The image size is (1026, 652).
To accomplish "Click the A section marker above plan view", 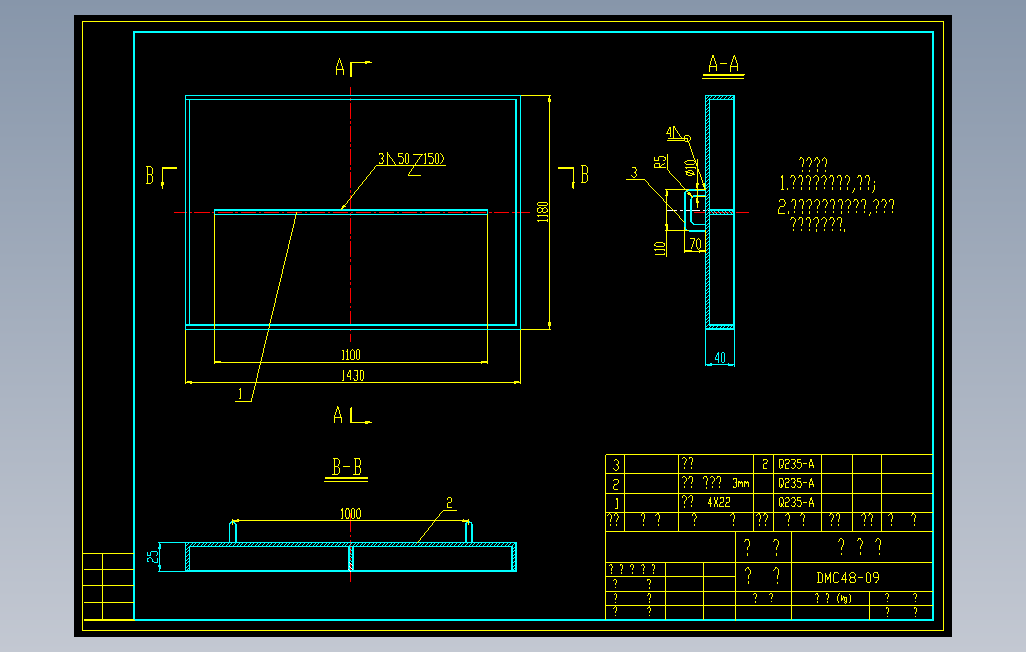I will (x=340, y=67).
